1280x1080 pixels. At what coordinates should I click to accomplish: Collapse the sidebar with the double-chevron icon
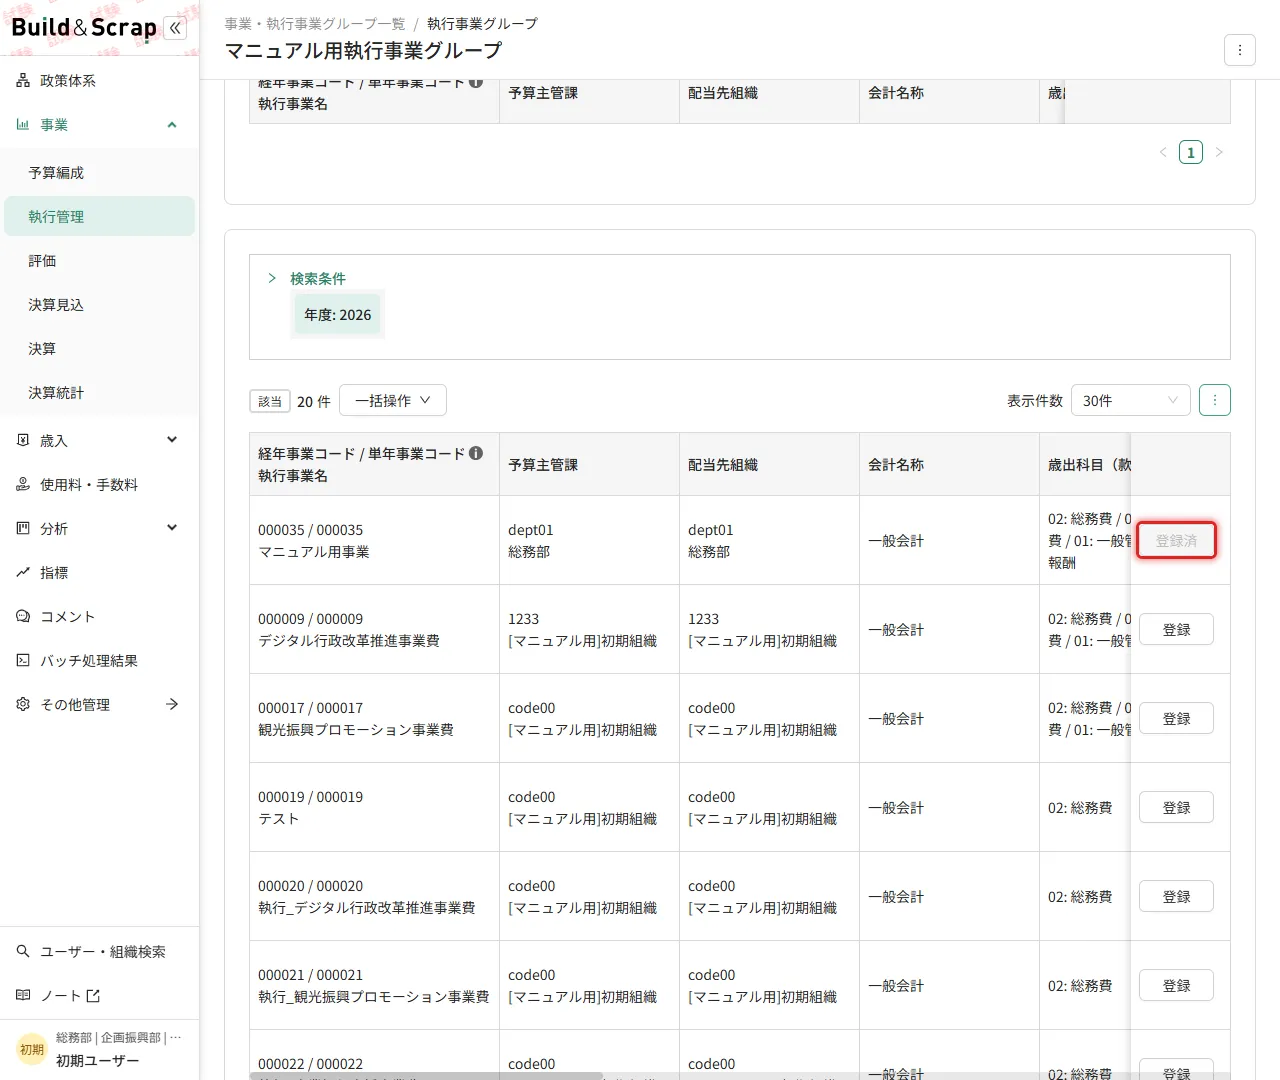(175, 28)
